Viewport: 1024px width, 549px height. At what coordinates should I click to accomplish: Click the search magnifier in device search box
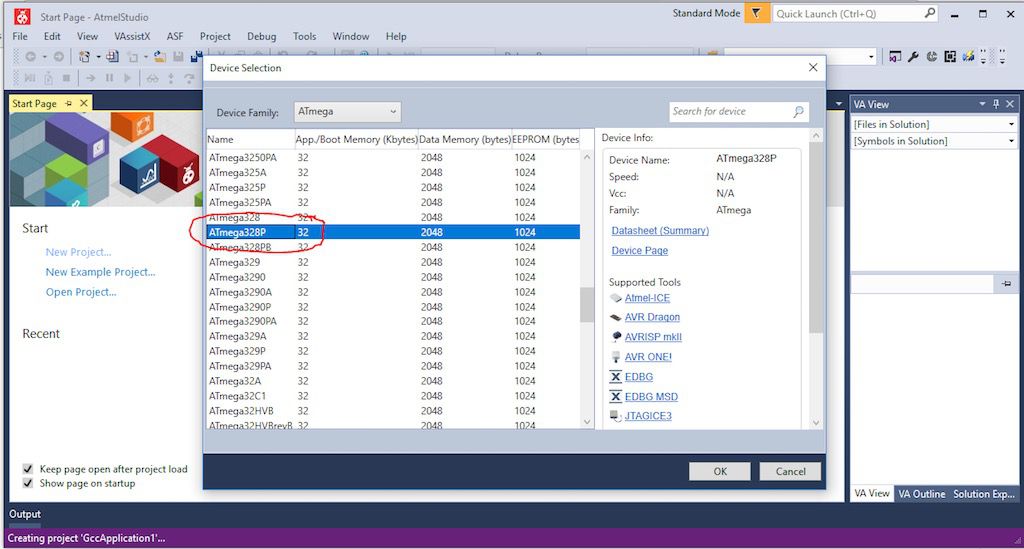click(x=798, y=112)
